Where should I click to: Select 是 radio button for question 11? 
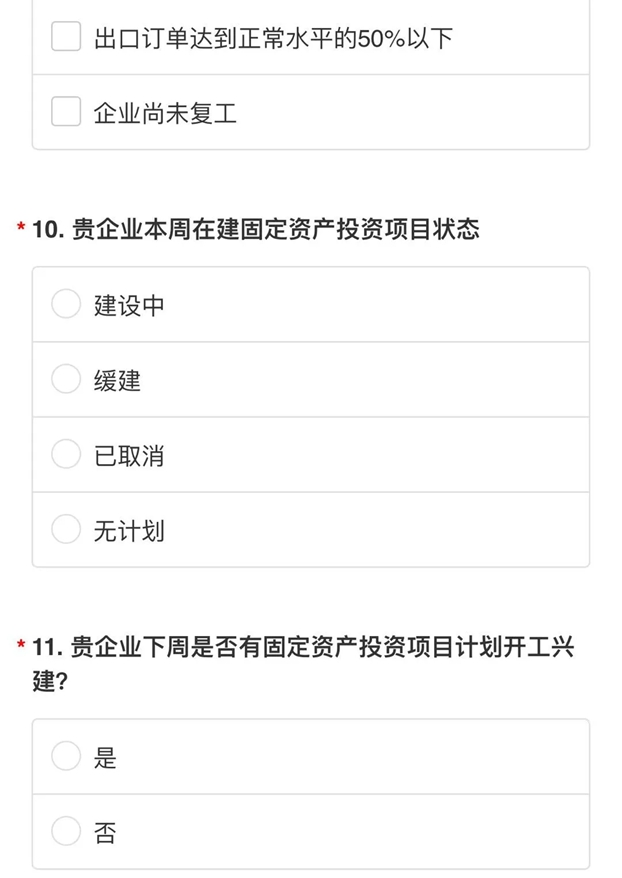(66, 756)
